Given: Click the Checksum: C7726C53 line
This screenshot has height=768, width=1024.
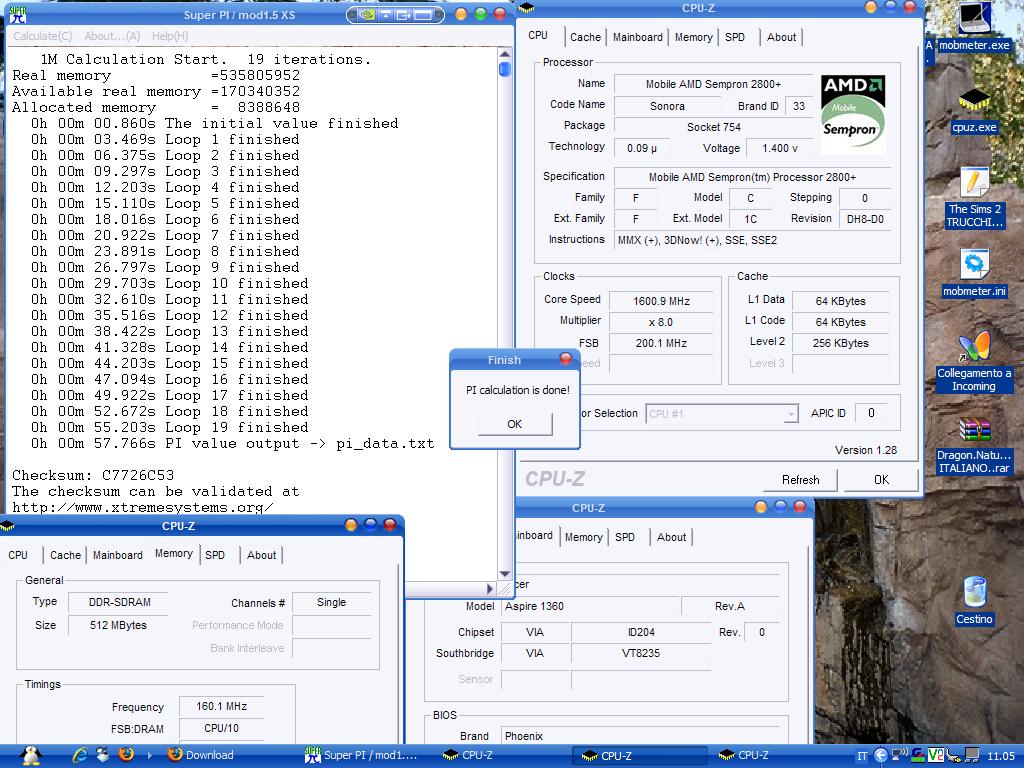Looking at the screenshot, I should [93, 475].
